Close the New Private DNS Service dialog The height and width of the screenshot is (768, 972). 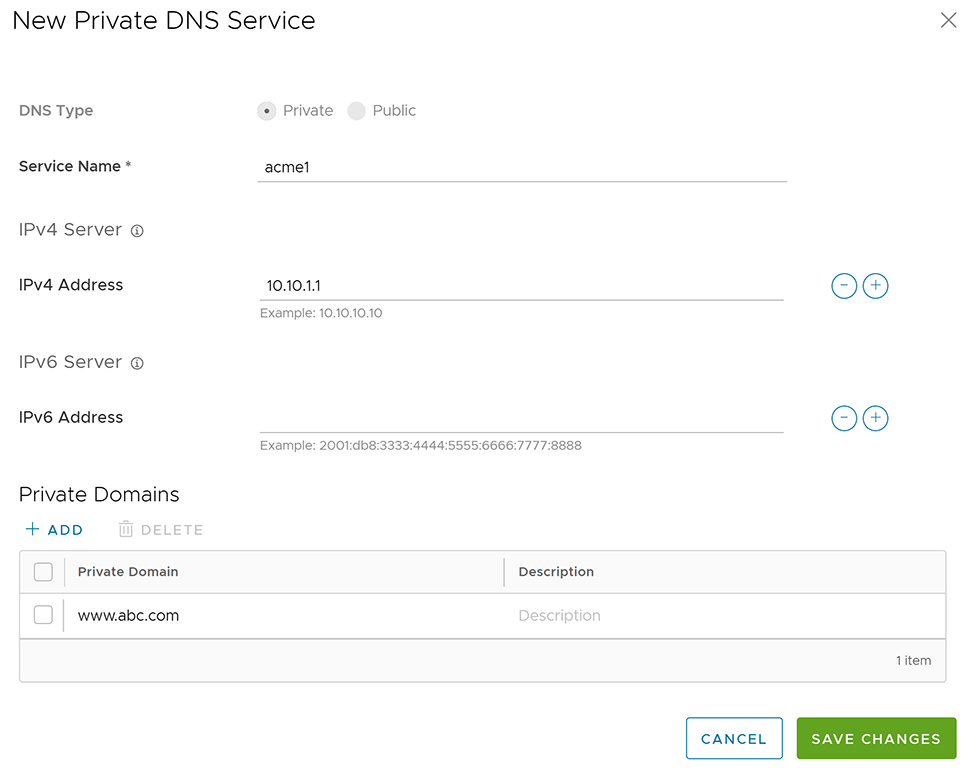coord(948,20)
